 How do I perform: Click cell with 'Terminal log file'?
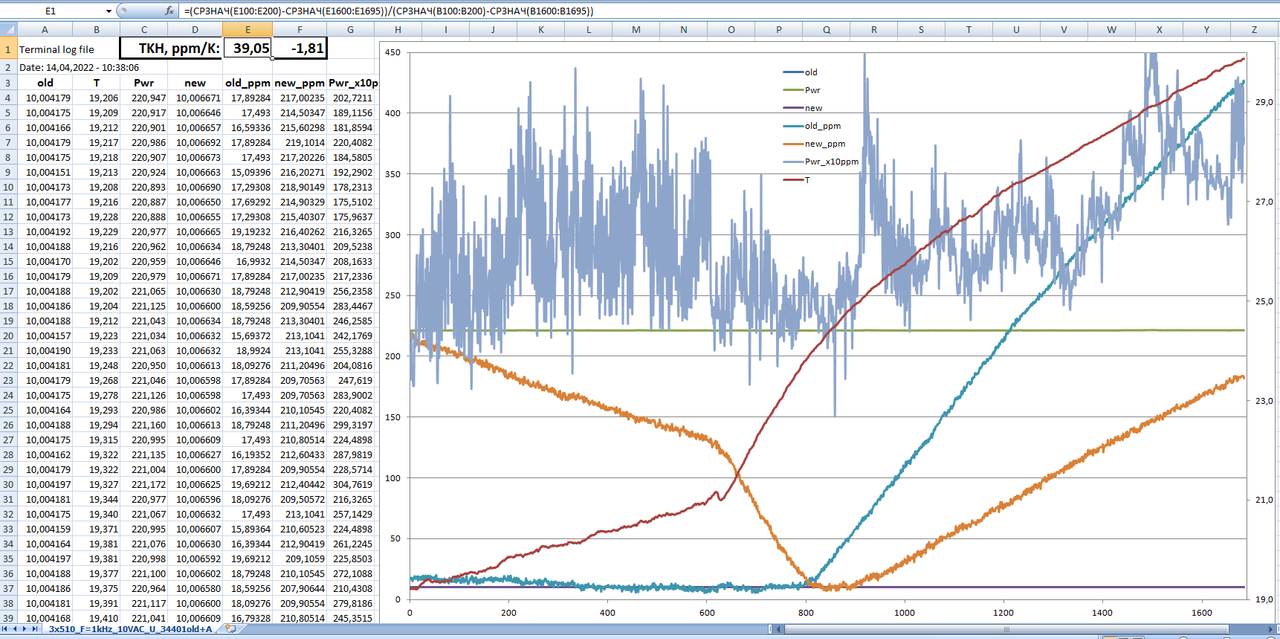(56, 49)
